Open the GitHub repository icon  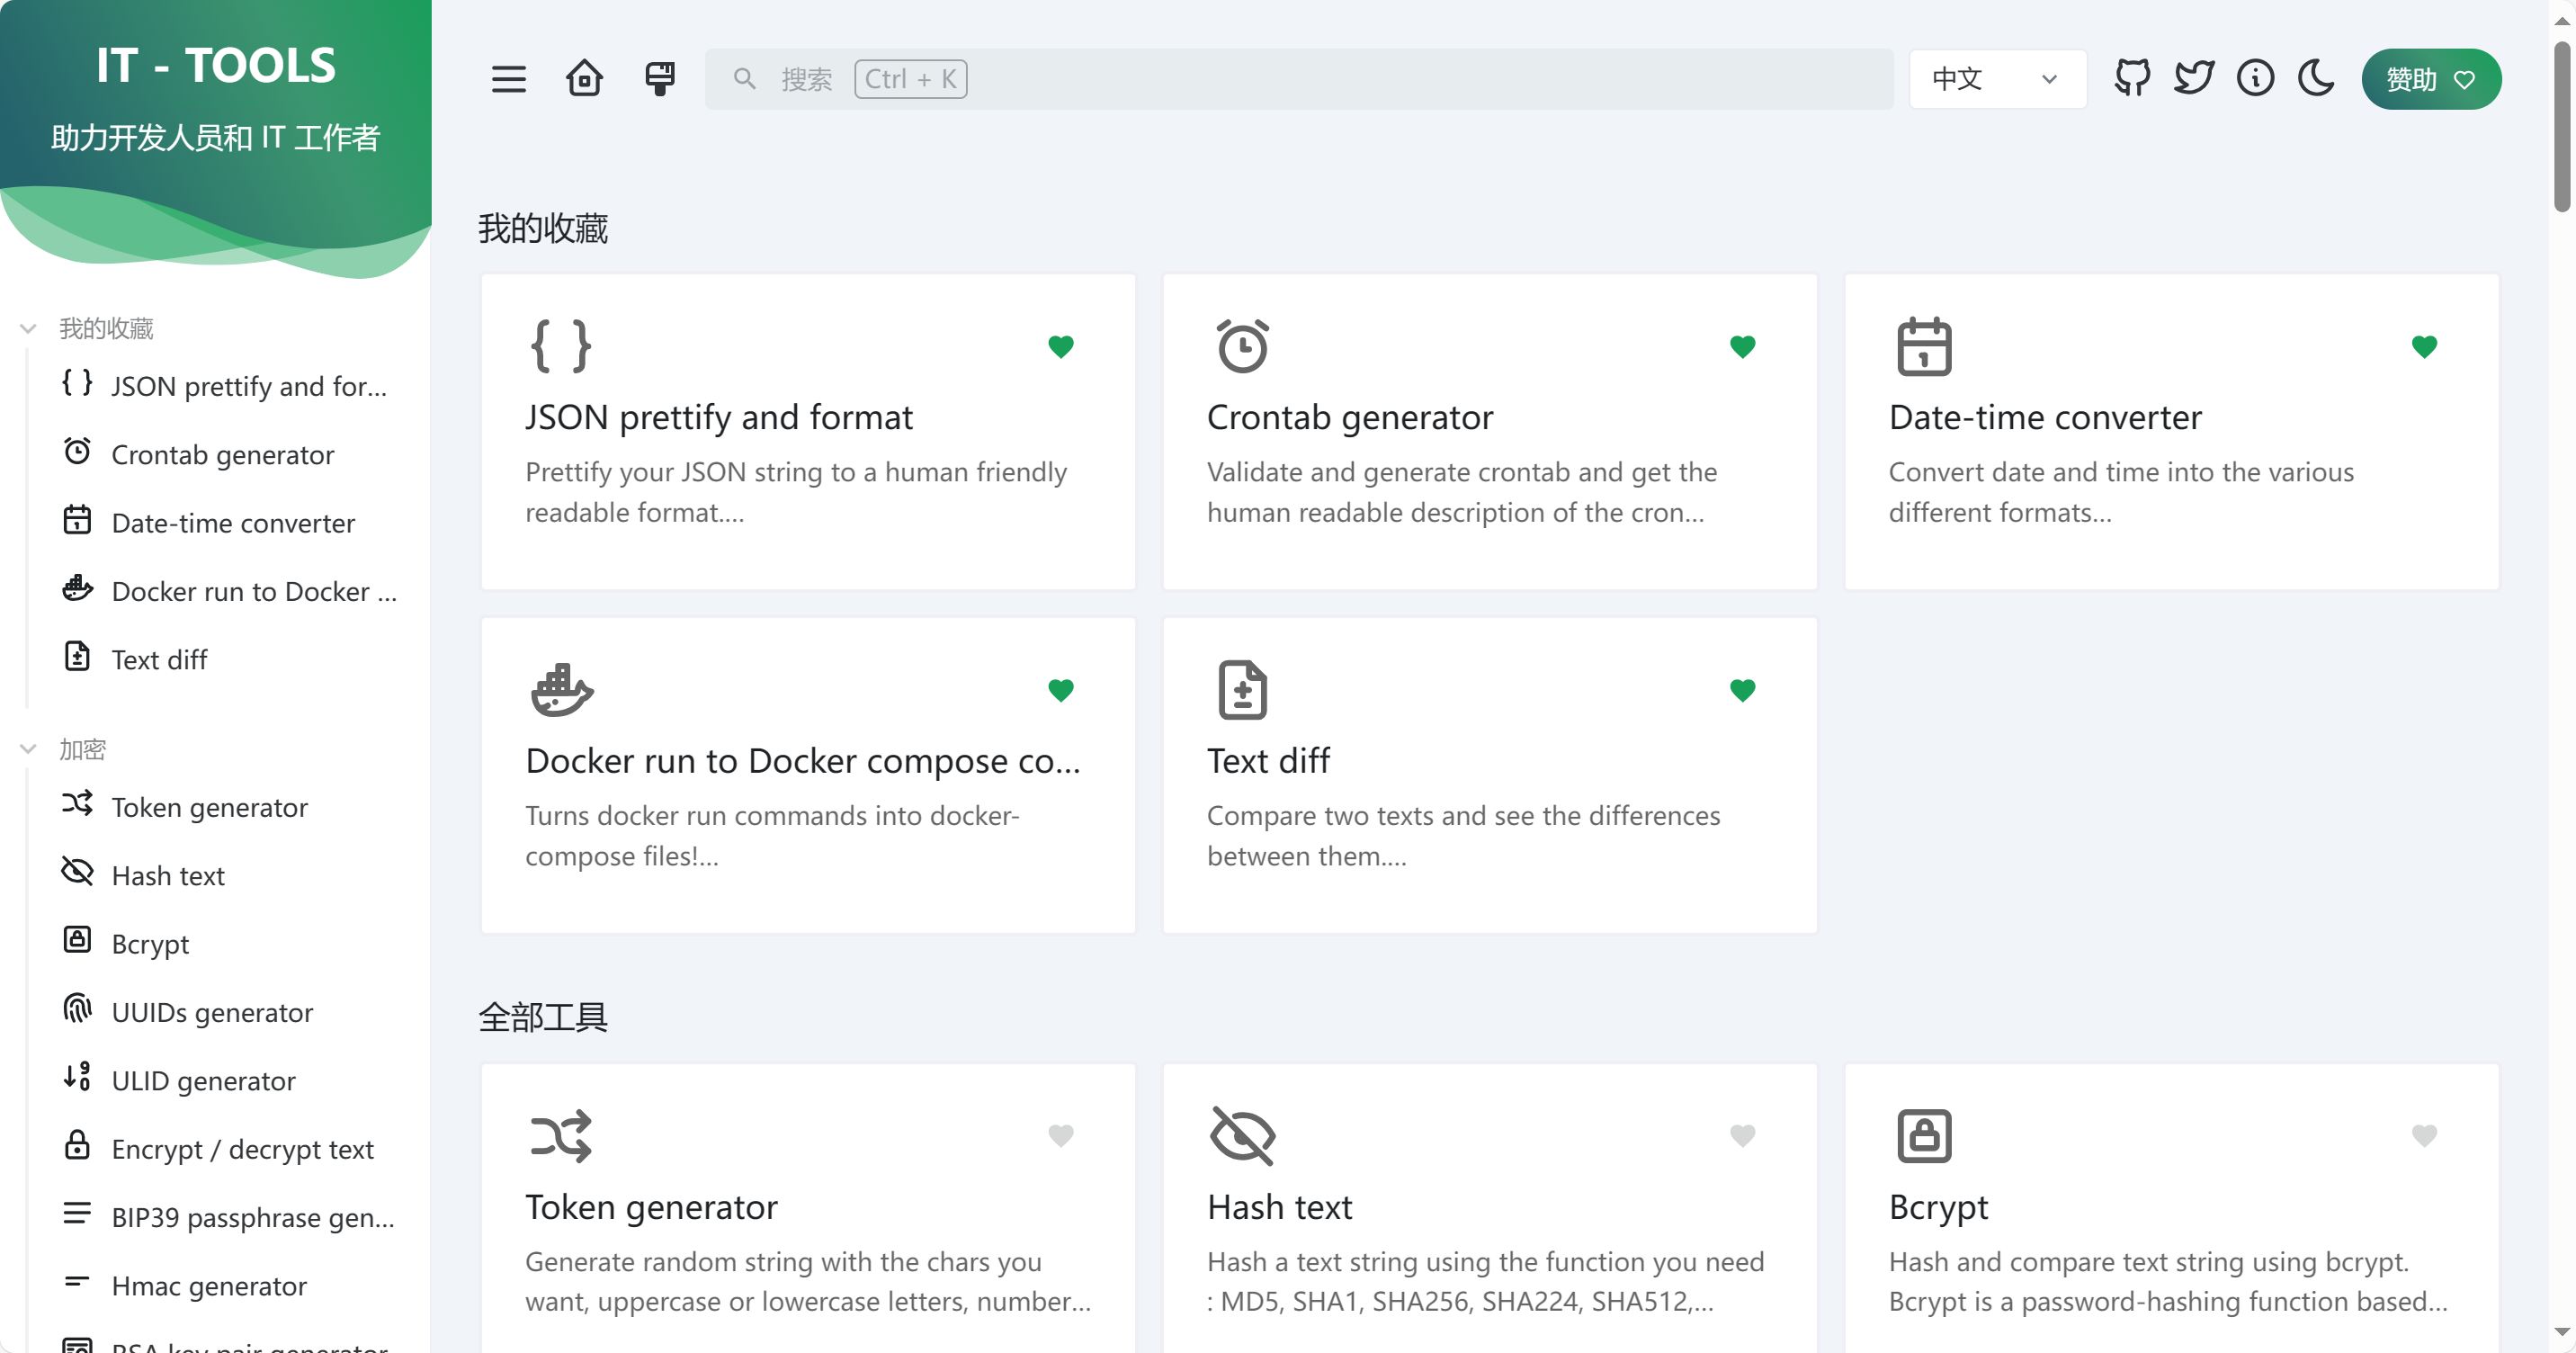point(2132,78)
